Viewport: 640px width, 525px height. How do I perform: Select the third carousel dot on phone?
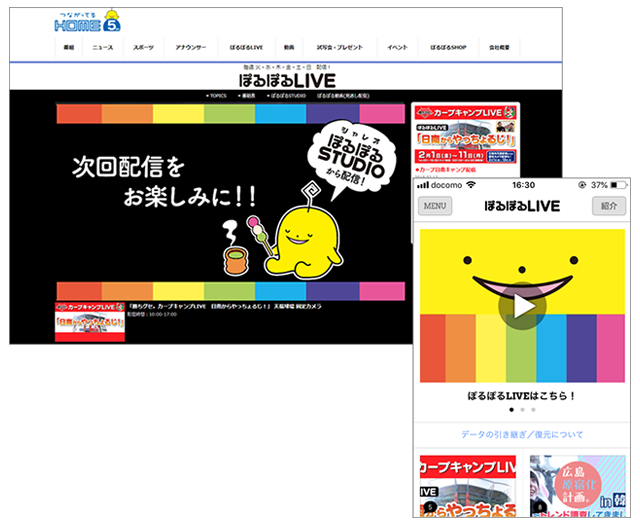[533, 409]
